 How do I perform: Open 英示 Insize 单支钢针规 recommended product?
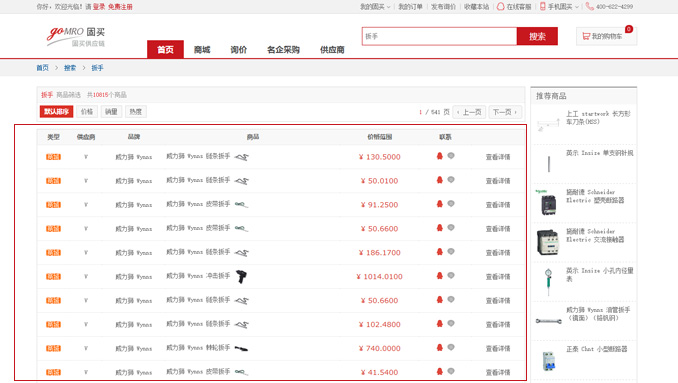600,153
